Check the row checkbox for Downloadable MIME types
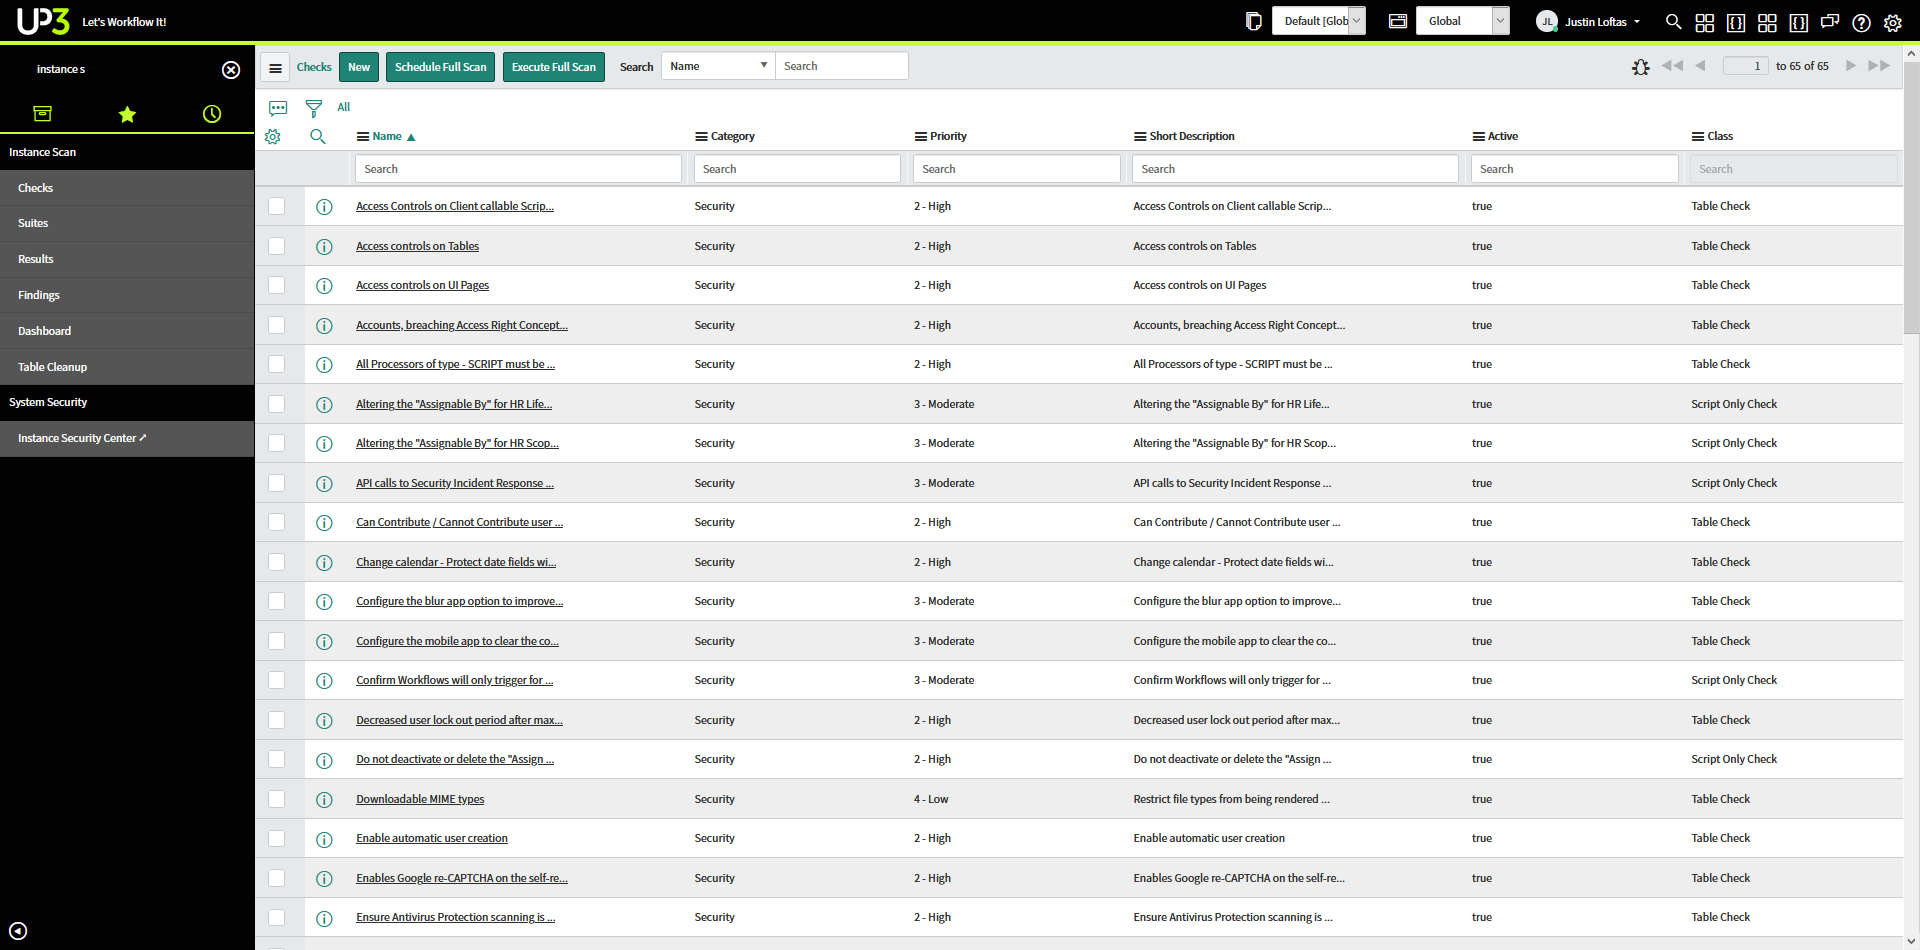Viewport: 1920px width, 950px height. click(x=277, y=799)
